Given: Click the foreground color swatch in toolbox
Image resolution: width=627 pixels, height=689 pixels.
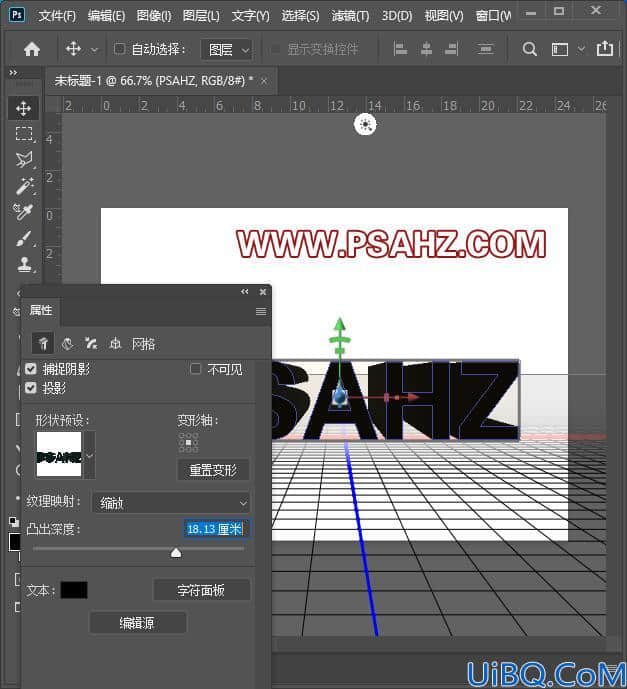Looking at the screenshot, I should [14, 542].
